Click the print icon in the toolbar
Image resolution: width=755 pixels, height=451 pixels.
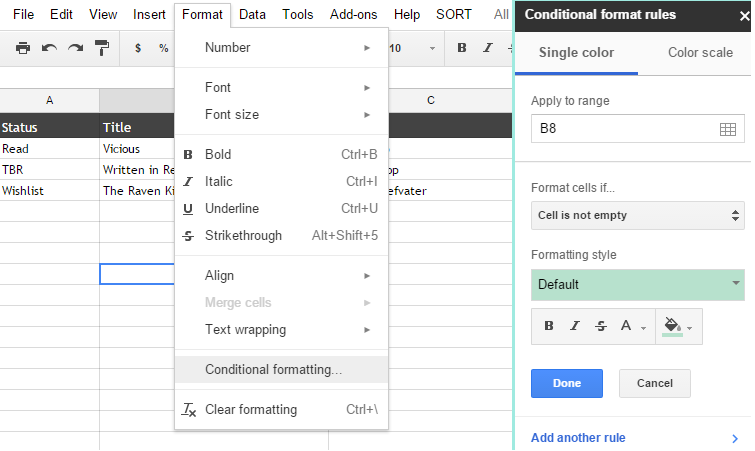(x=23, y=48)
